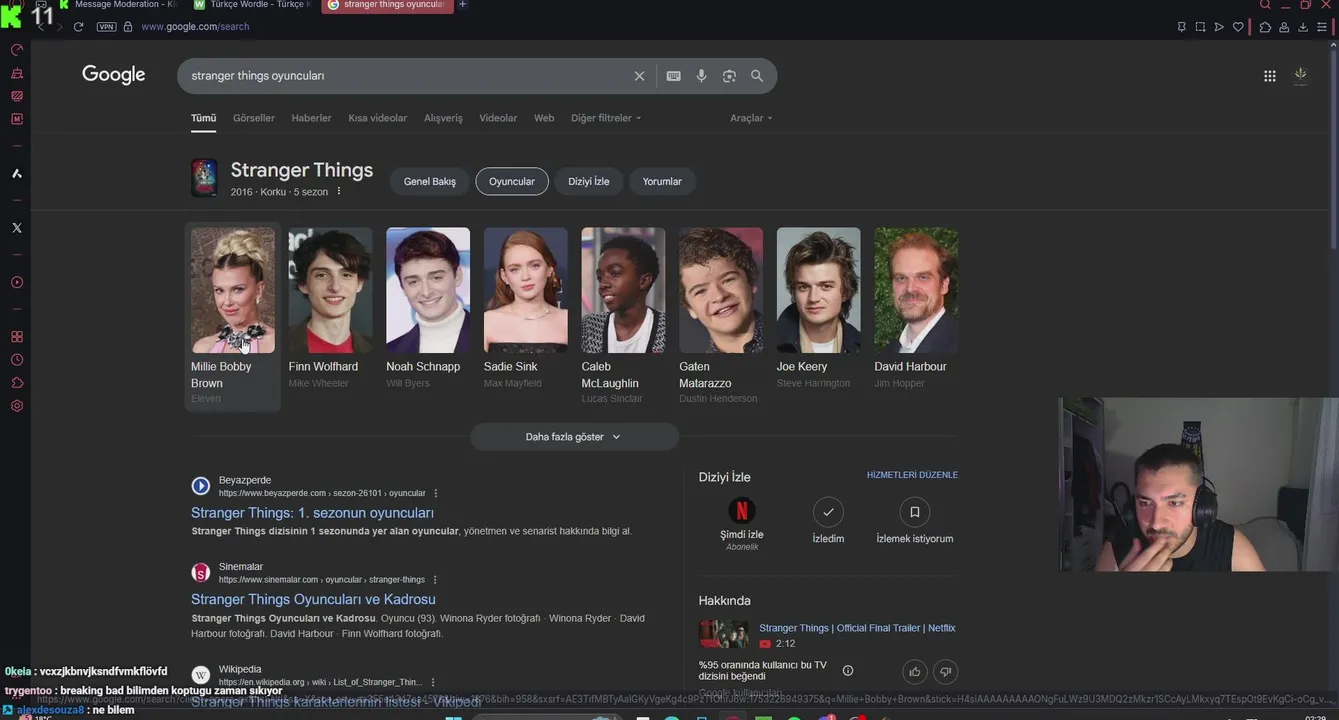Open Stranger Things Oyuncuları ve Kadrosu link
1339x720 pixels.
[x=313, y=599]
